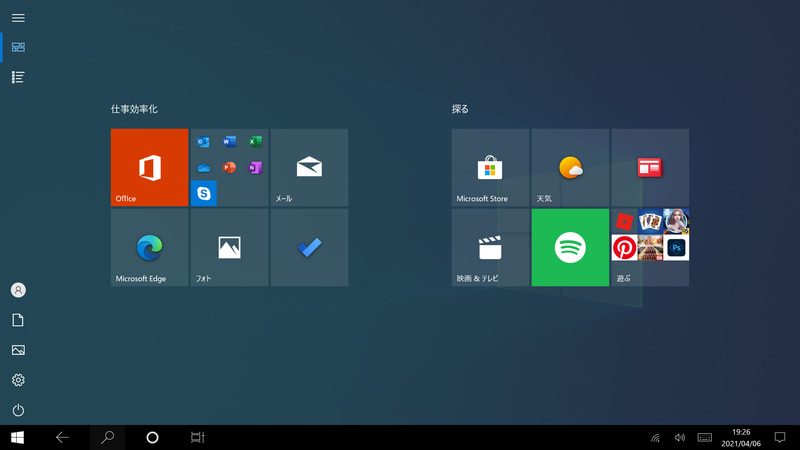Click the 仕事効率化 group heading
The image size is (800, 450).
(x=134, y=109)
